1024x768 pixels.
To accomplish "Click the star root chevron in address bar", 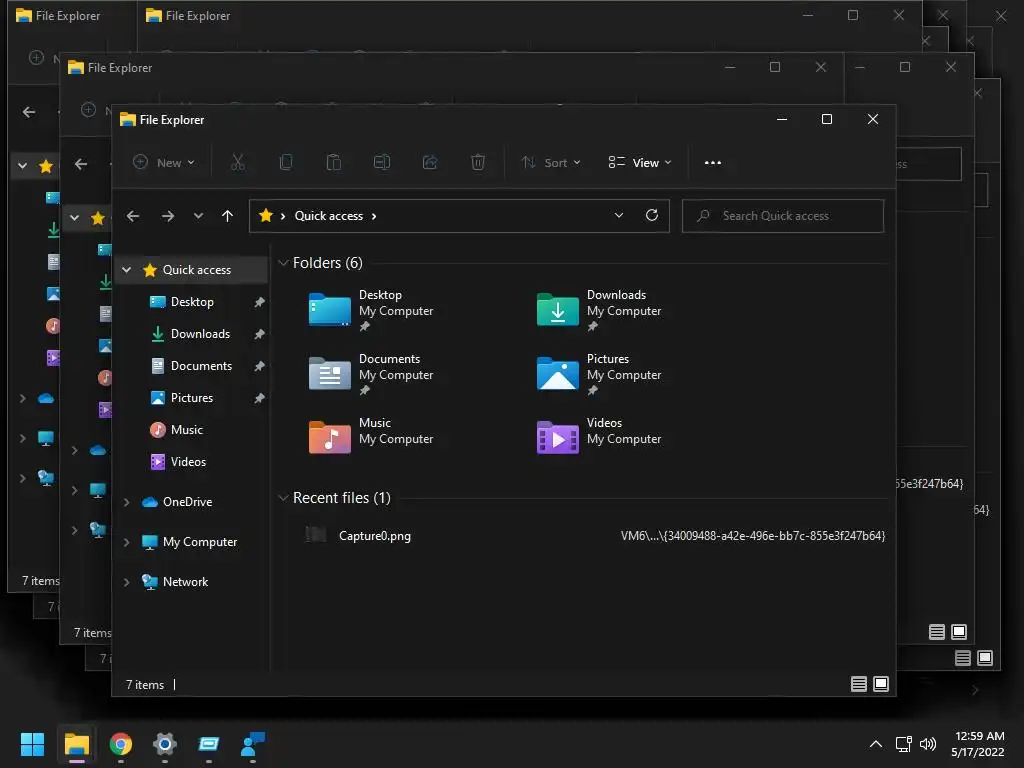I will [x=283, y=216].
